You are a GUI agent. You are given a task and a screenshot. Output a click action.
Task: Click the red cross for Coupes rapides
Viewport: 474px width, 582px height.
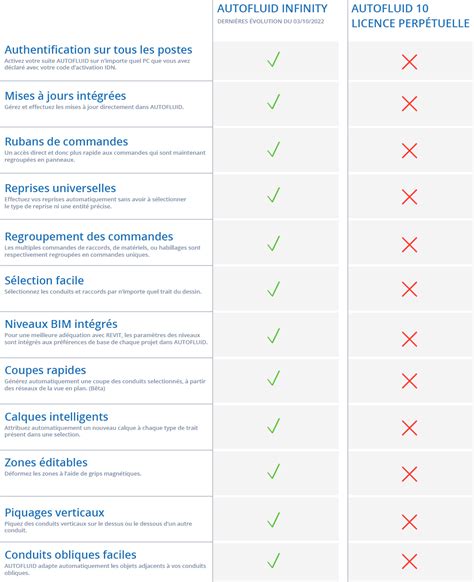409,381
